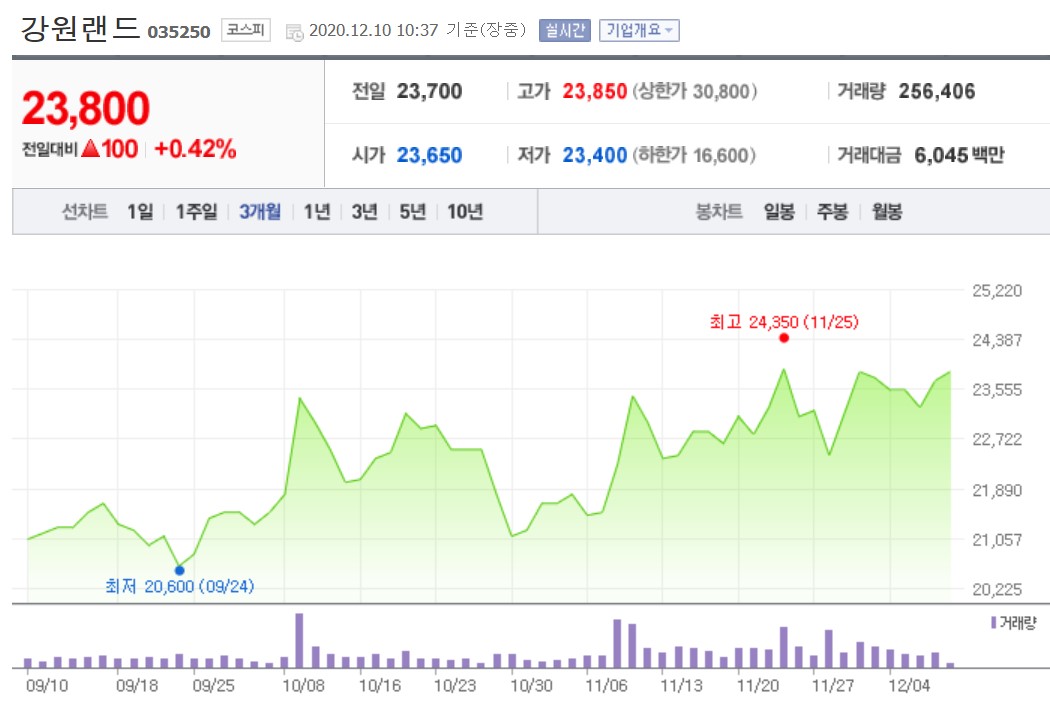The image size is (1050, 709).
Task: Click the 12/04 date axis label
Action: point(909,686)
